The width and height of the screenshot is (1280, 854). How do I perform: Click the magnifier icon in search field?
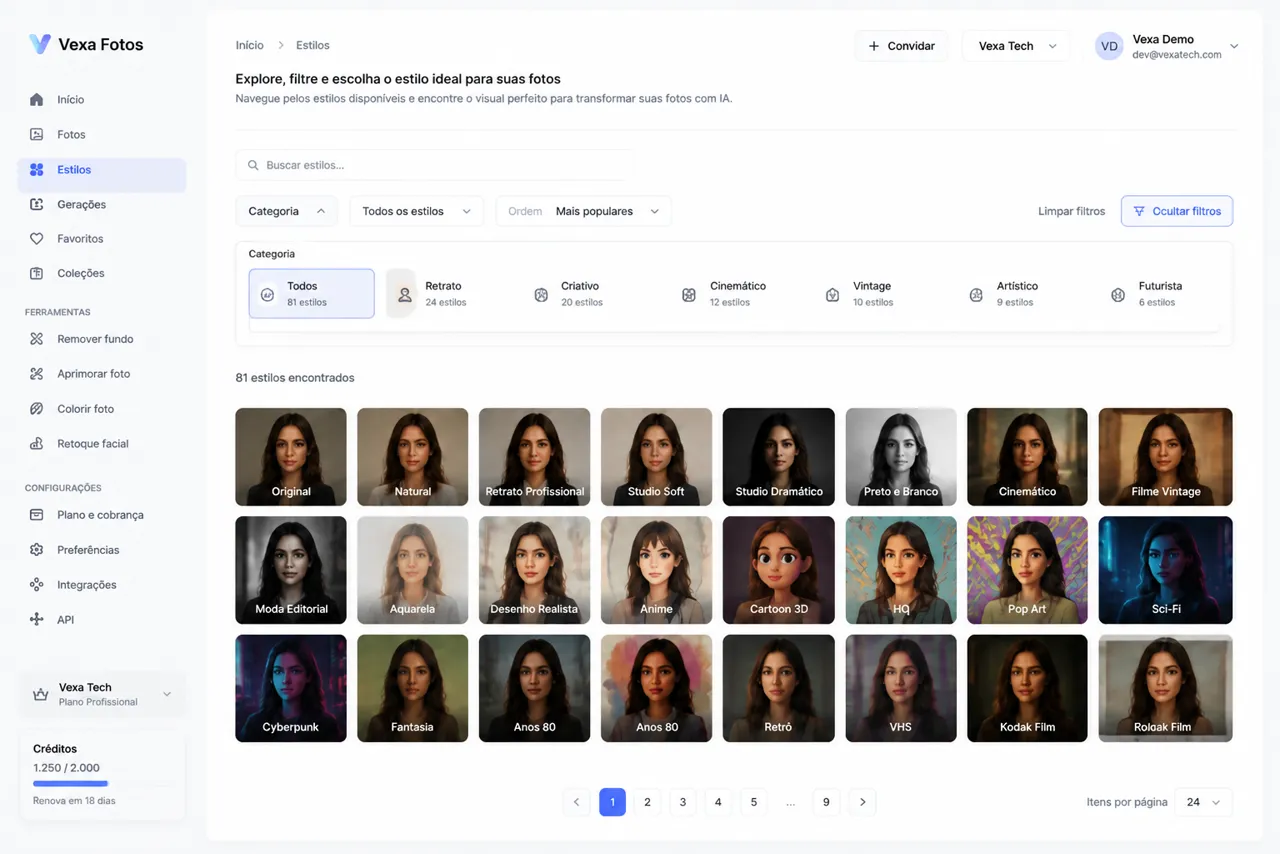(252, 165)
